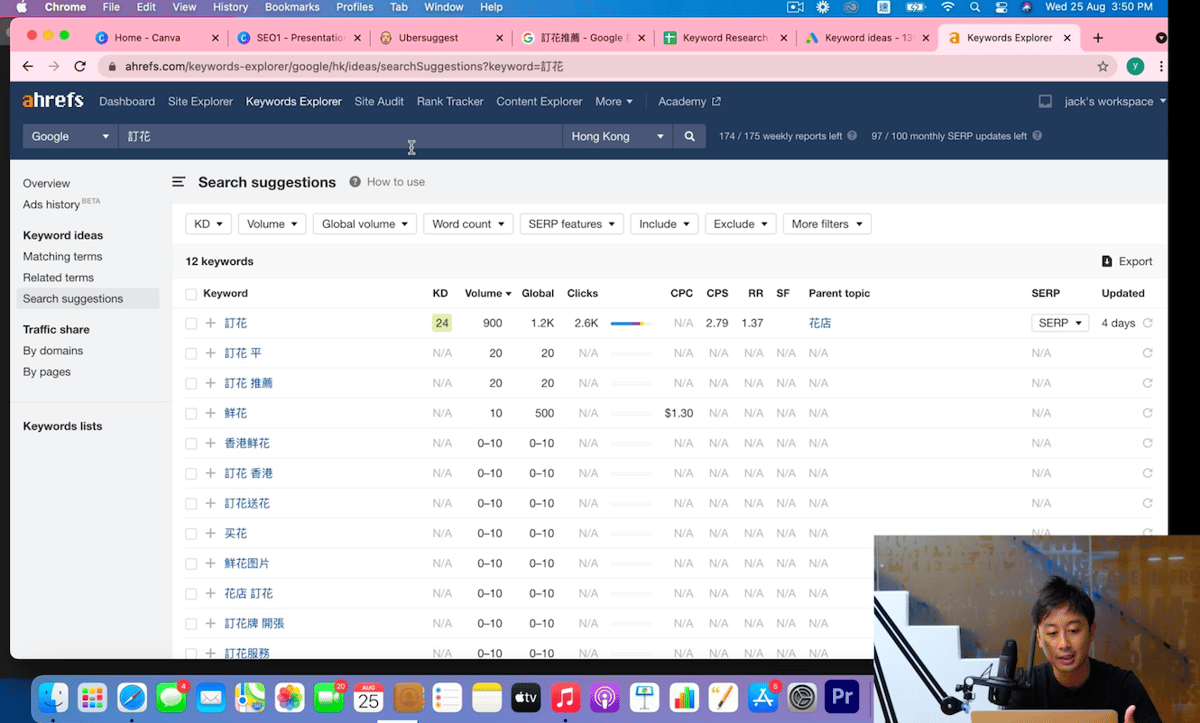This screenshot has width=1200, height=723.
Task: Select the checkbox for 香港鮮花 keyword
Action: (191, 443)
